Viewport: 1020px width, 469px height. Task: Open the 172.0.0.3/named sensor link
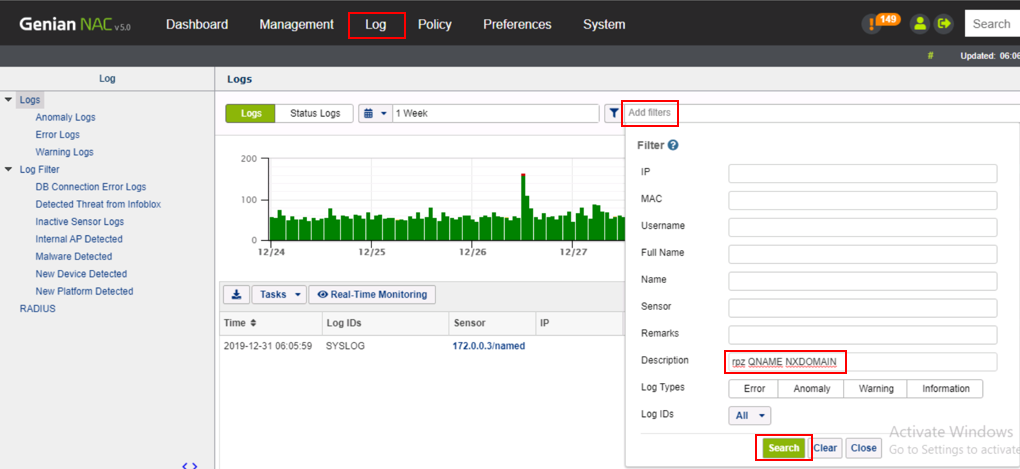click(x=489, y=346)
